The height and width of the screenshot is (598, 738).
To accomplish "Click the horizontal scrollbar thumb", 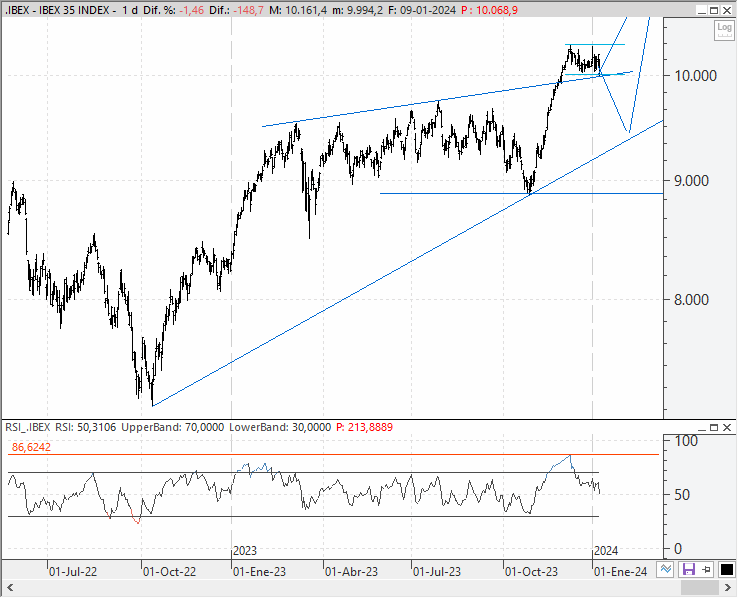I will click(700, 588).
